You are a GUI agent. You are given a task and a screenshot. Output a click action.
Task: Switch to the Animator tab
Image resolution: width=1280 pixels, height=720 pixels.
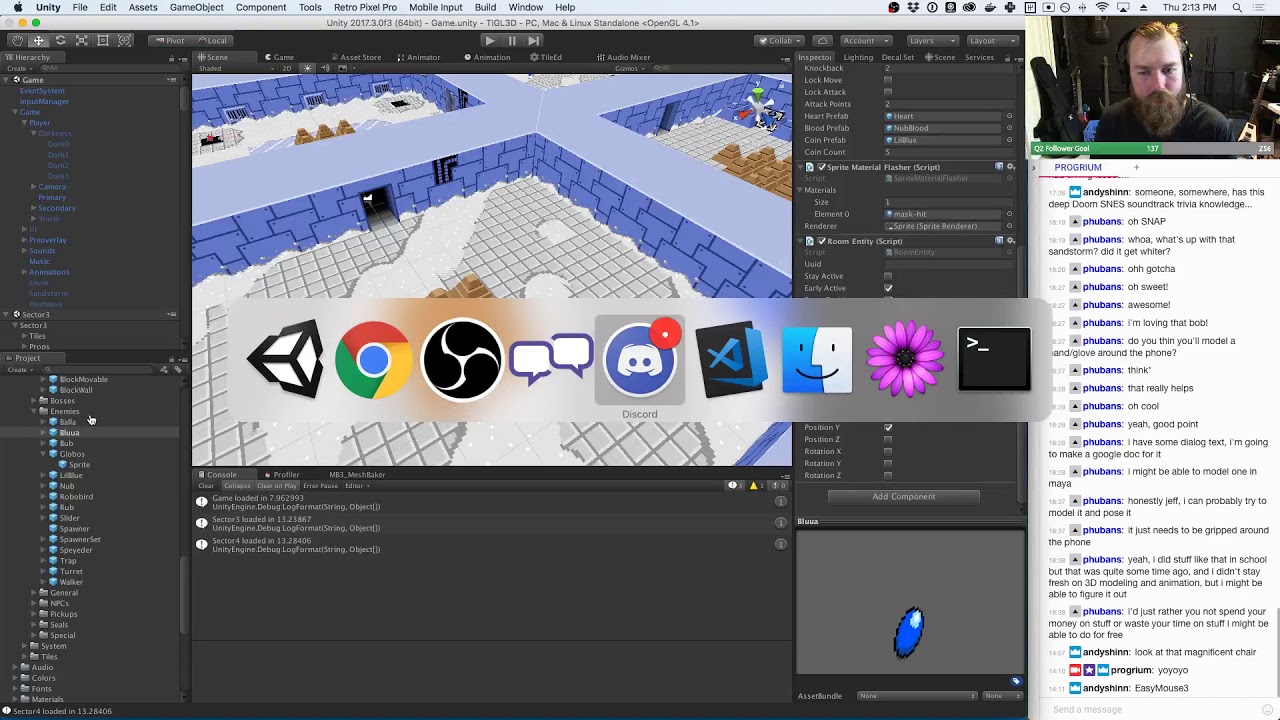(418, 57)
